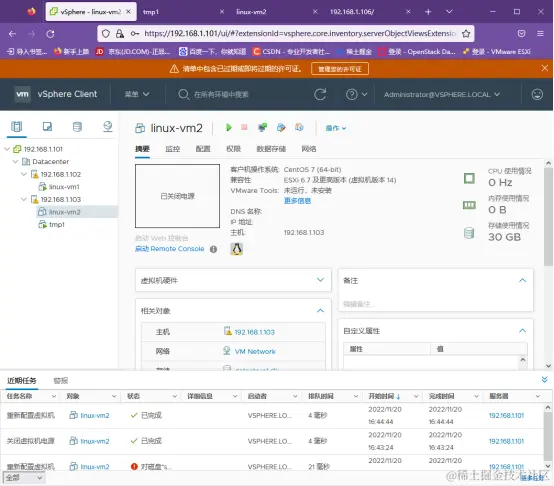Click the Pocket save icon in browser
Viewport: 554px width, 486px height.
click(521, 34)
